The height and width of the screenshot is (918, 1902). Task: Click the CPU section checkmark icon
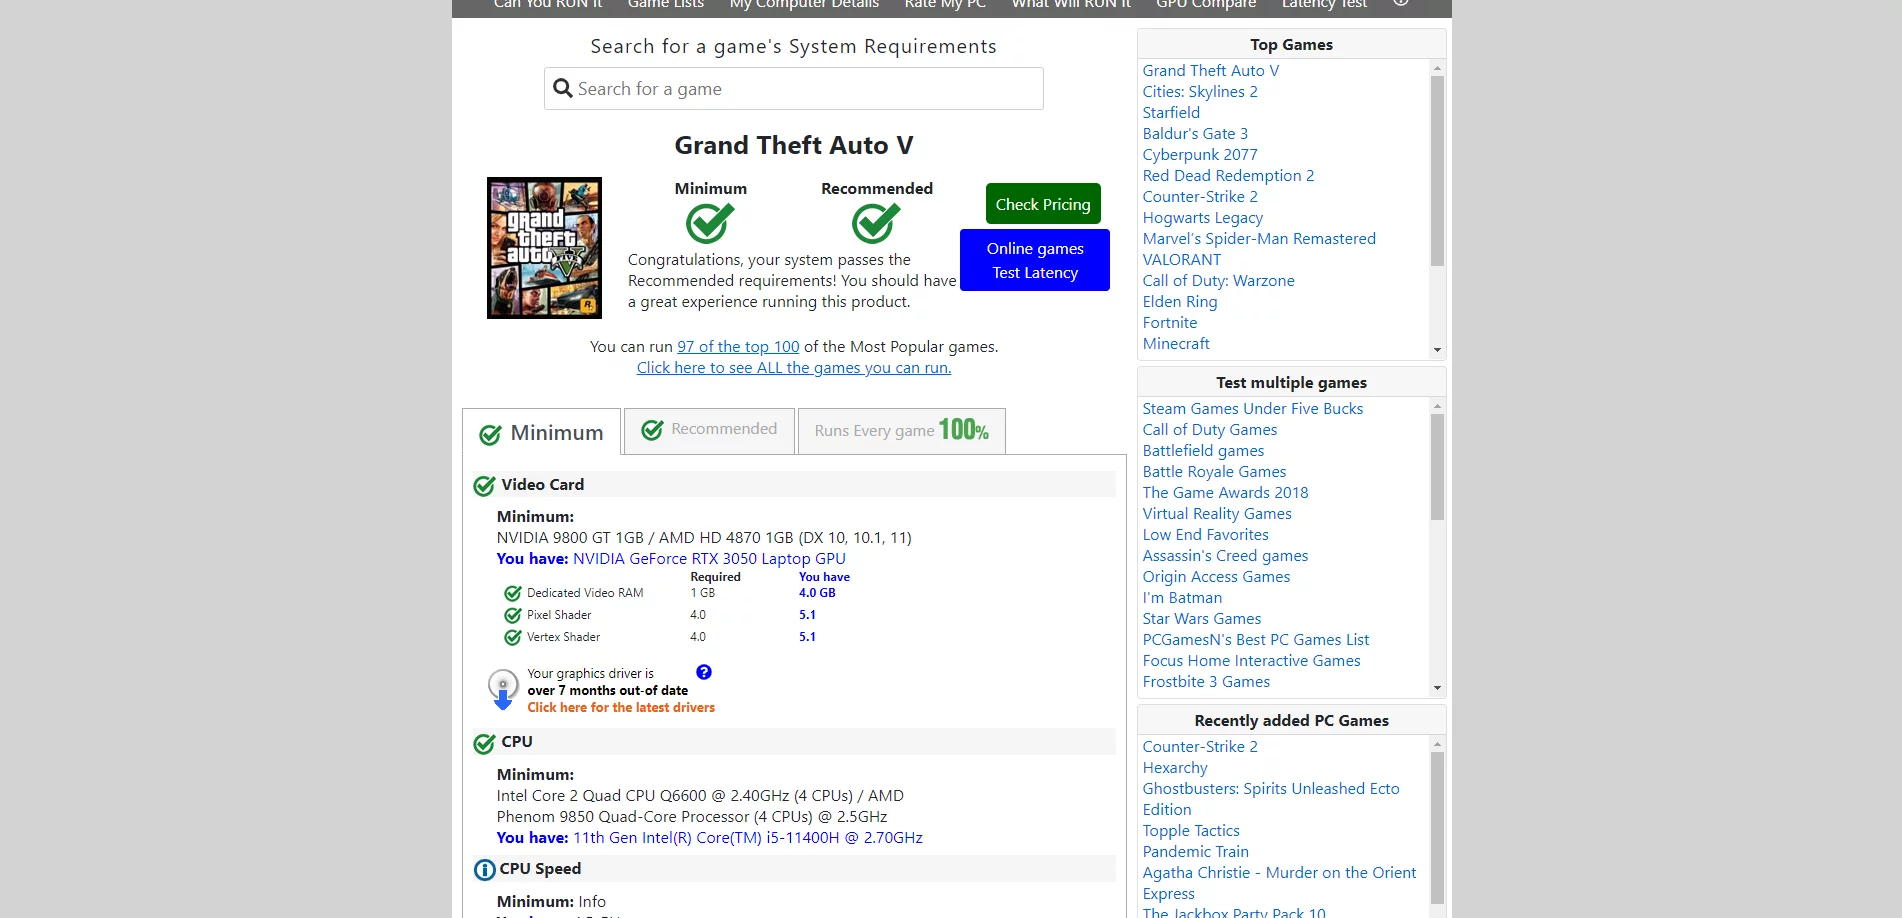484,743
